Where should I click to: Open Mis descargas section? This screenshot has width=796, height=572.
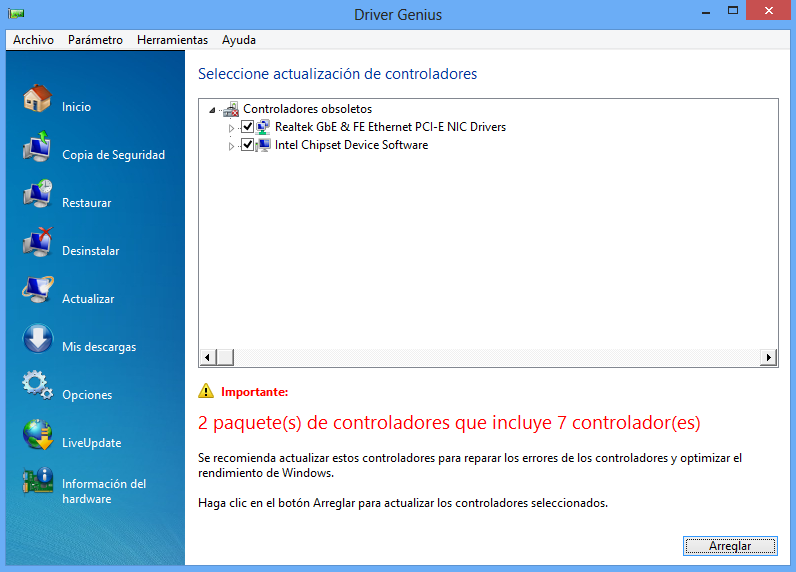[x=100, y=347]
